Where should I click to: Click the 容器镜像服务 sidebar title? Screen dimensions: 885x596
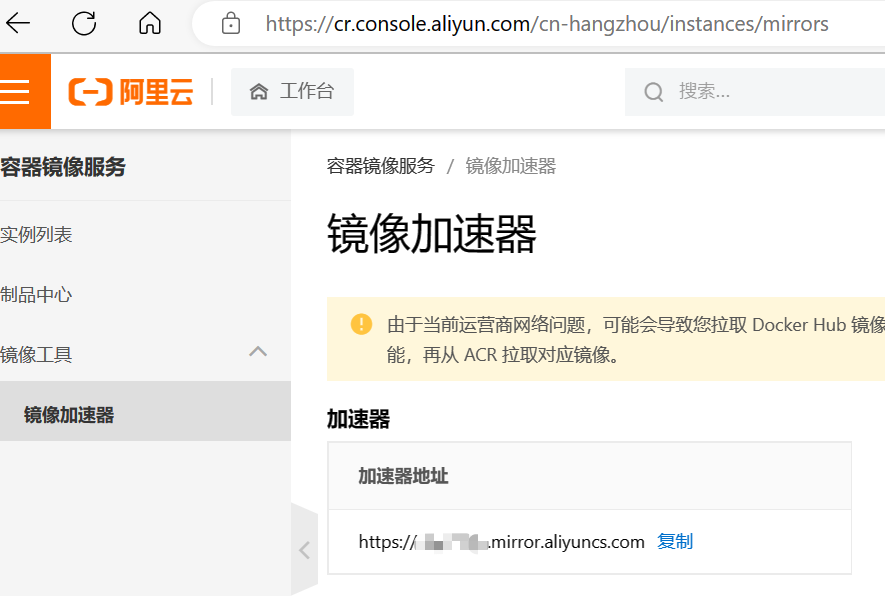point(63,166)
